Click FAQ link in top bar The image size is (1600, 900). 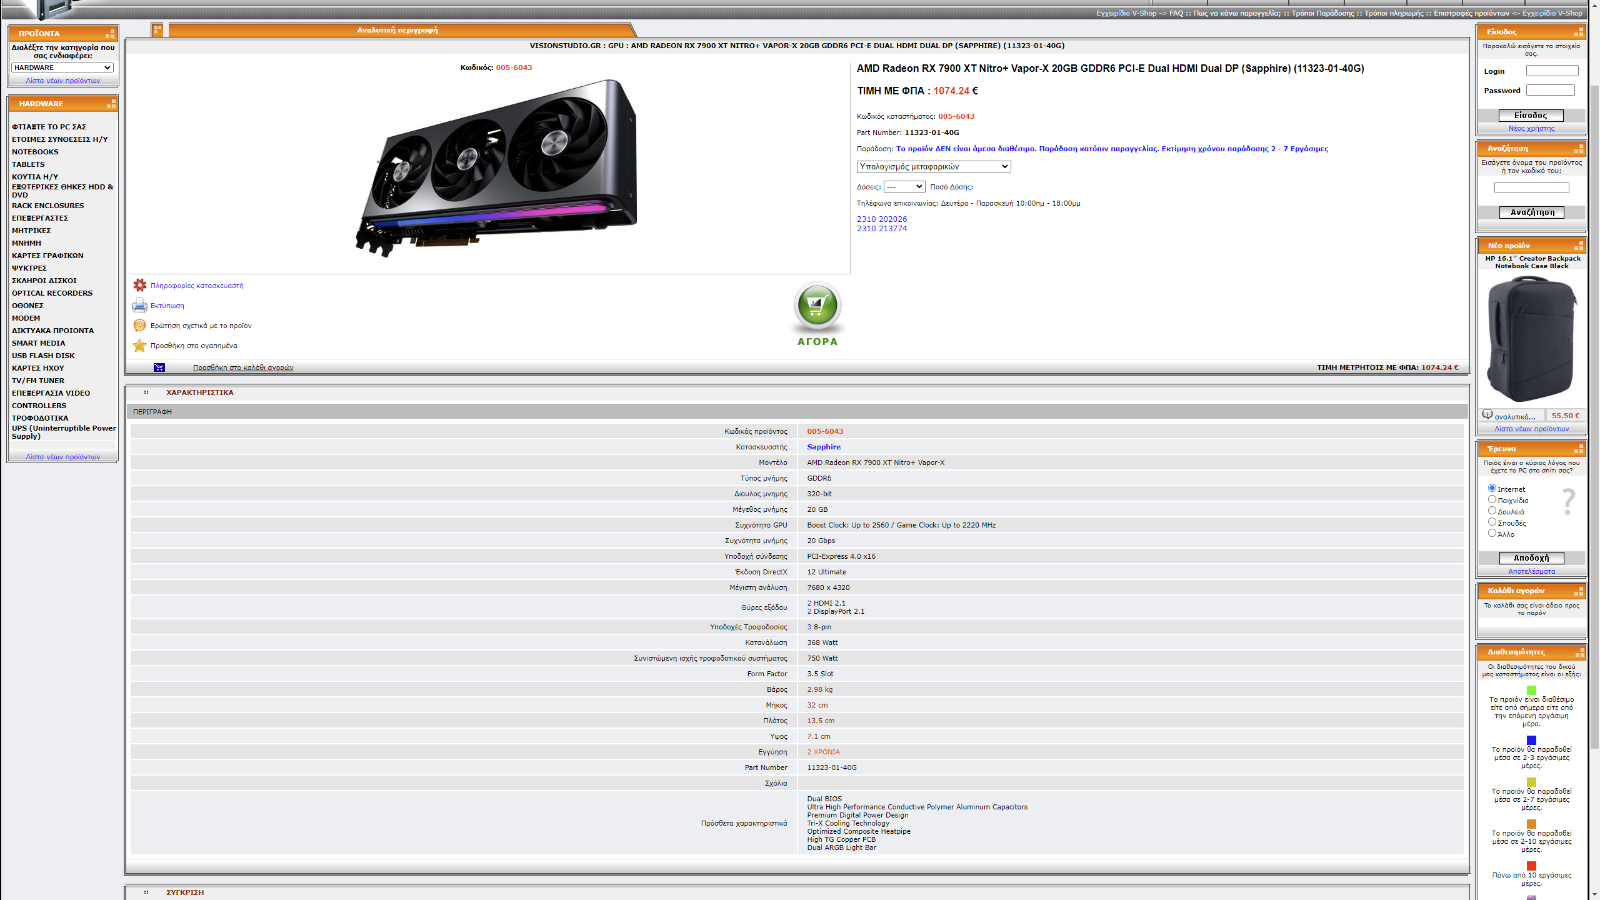click(x=1176, y=13)
